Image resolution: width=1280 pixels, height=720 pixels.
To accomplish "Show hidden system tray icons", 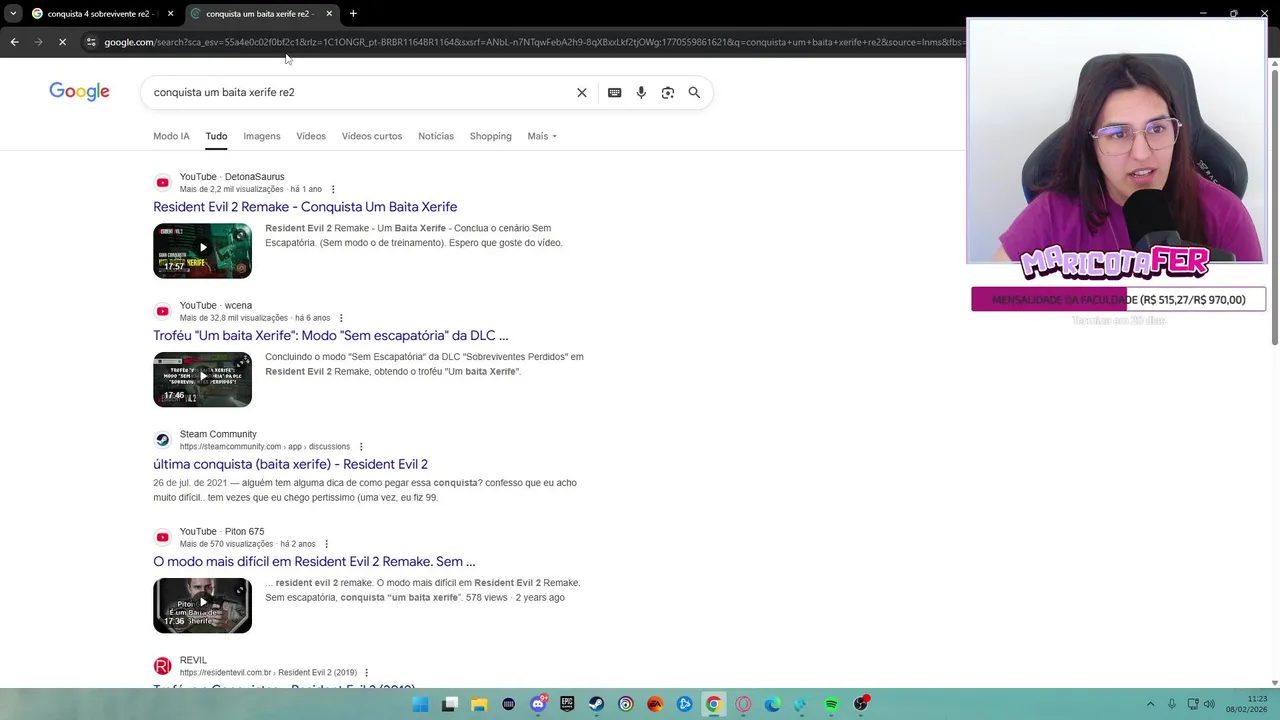I will pos(1150,704).
